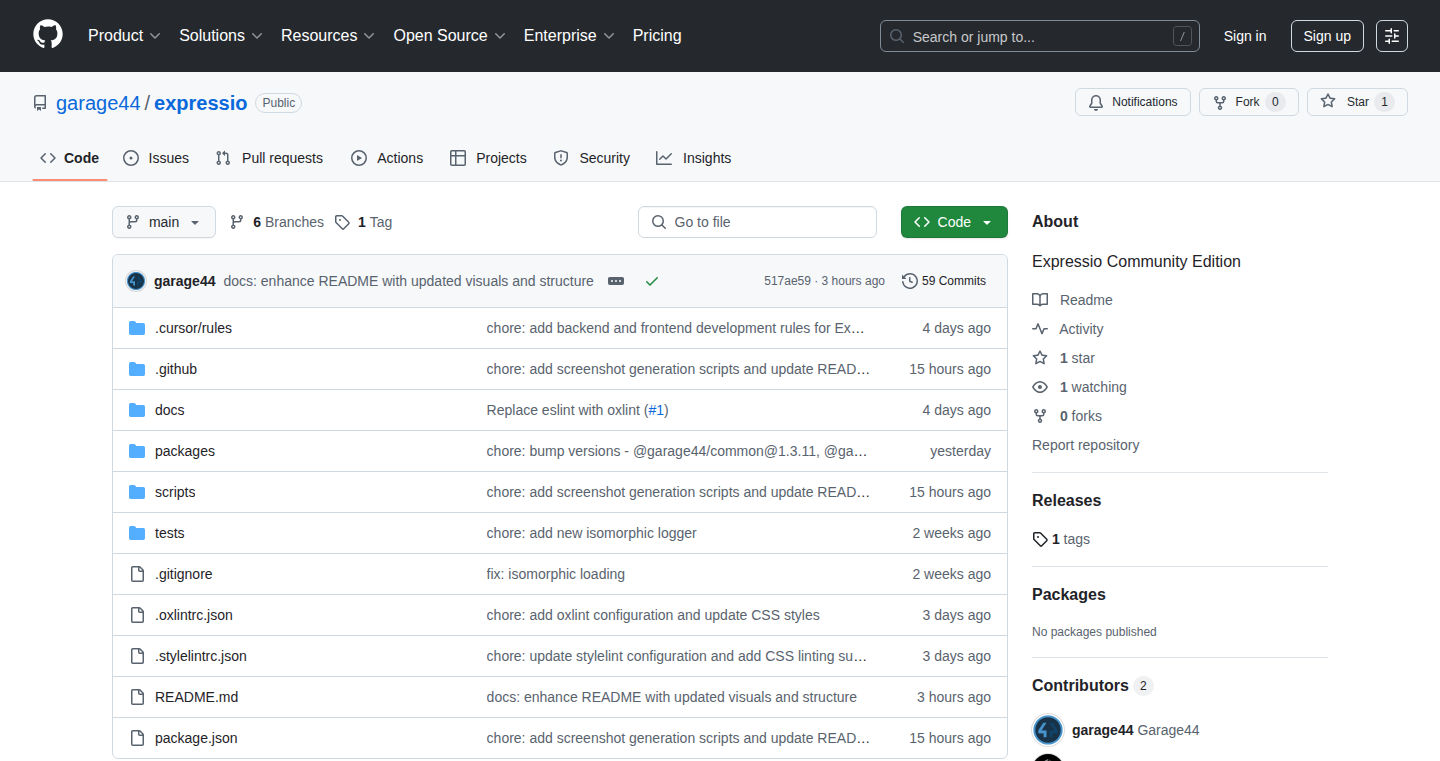Open the 1 tags link under Releases
1440x761 pixels.
click(x=1061, y=539)
